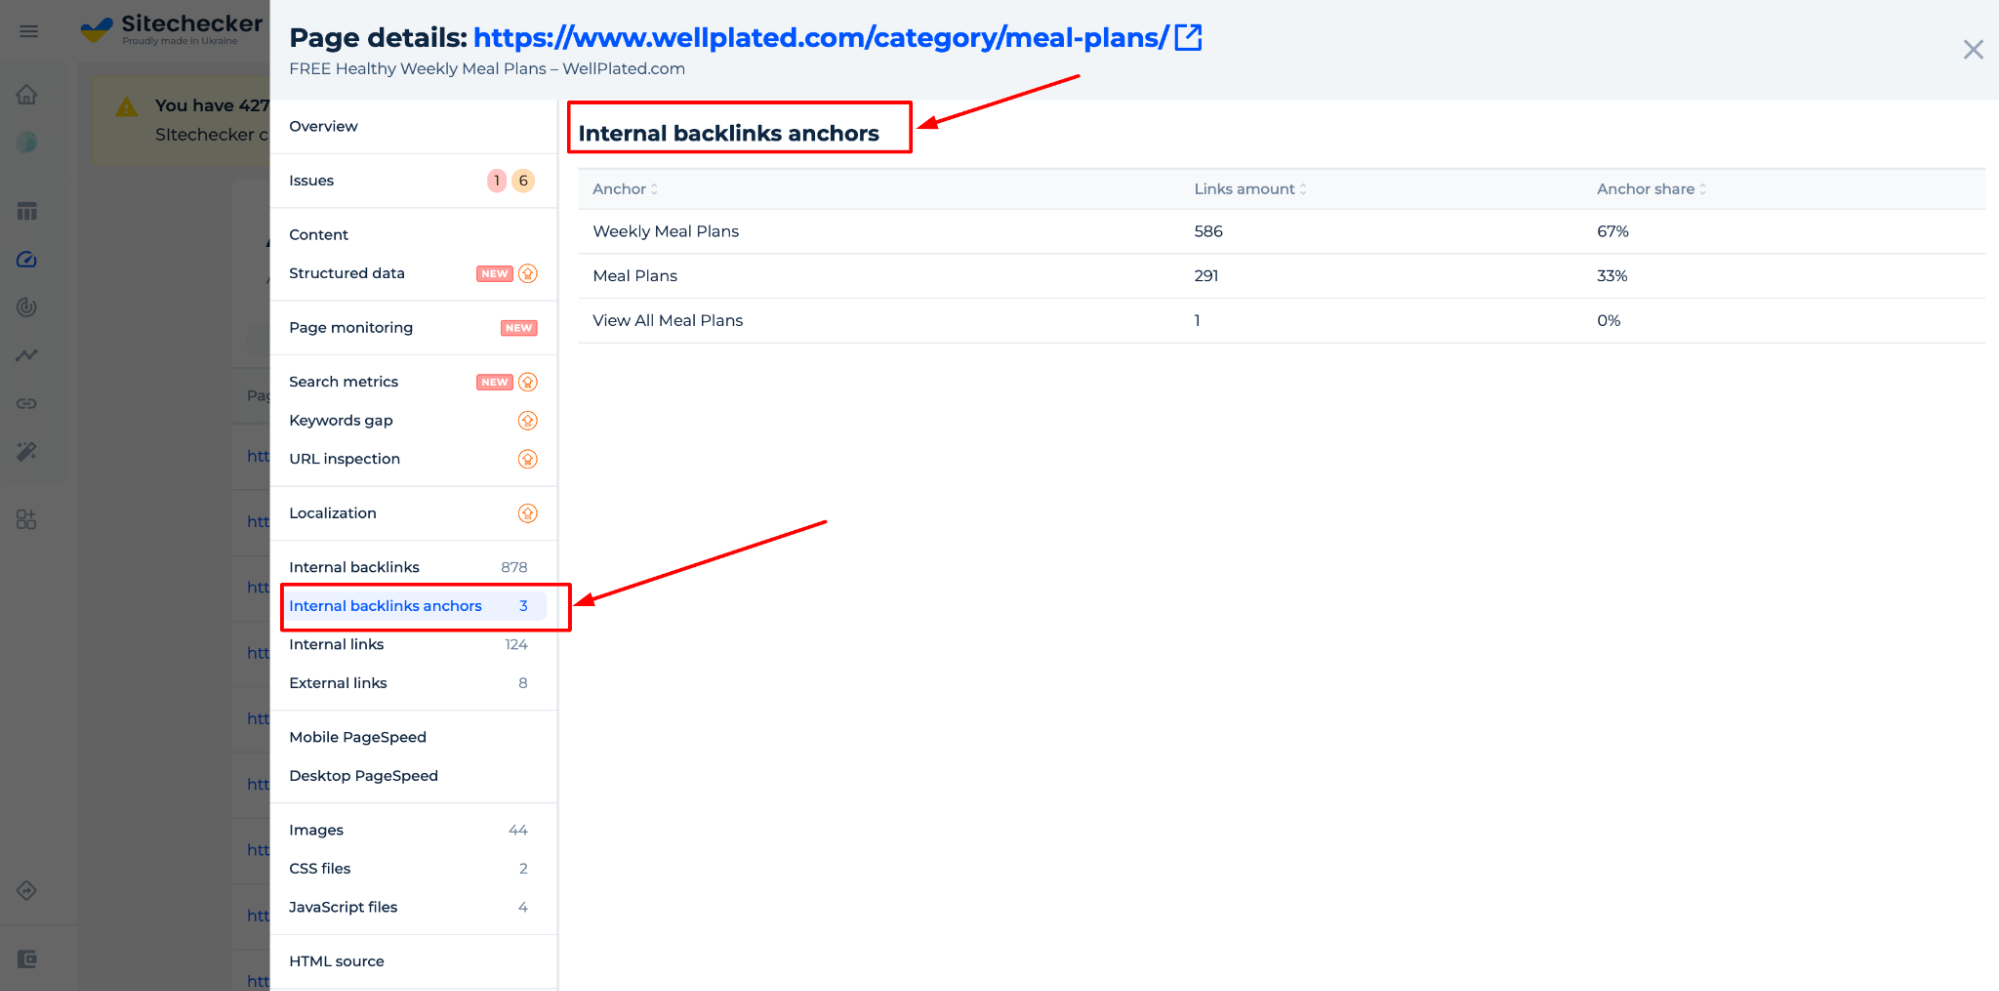
Task: Go to Home via house icon
Action: point(27,94)
